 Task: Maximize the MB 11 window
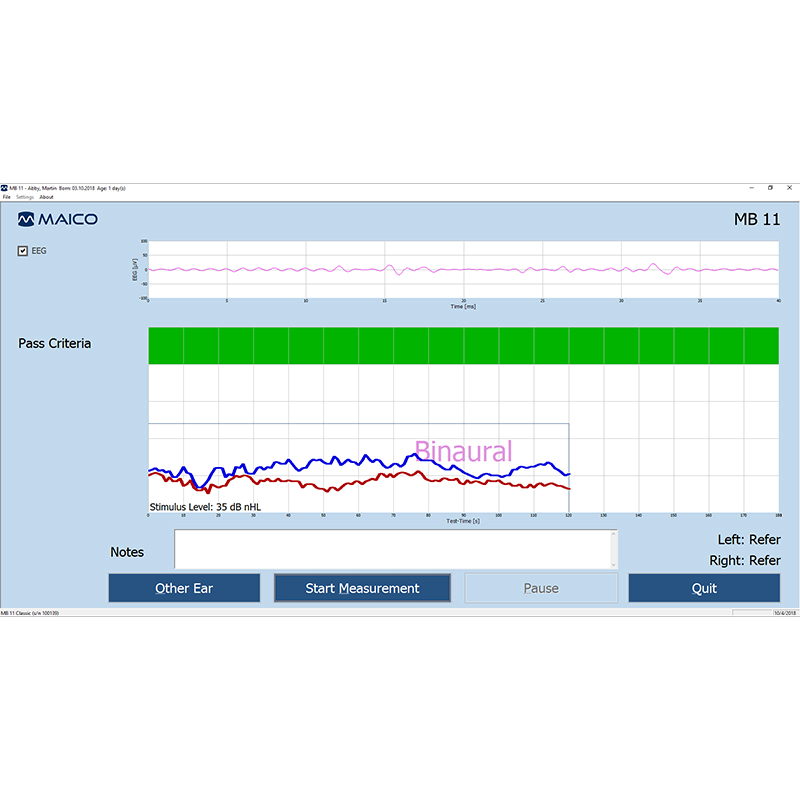pos(770,188)
